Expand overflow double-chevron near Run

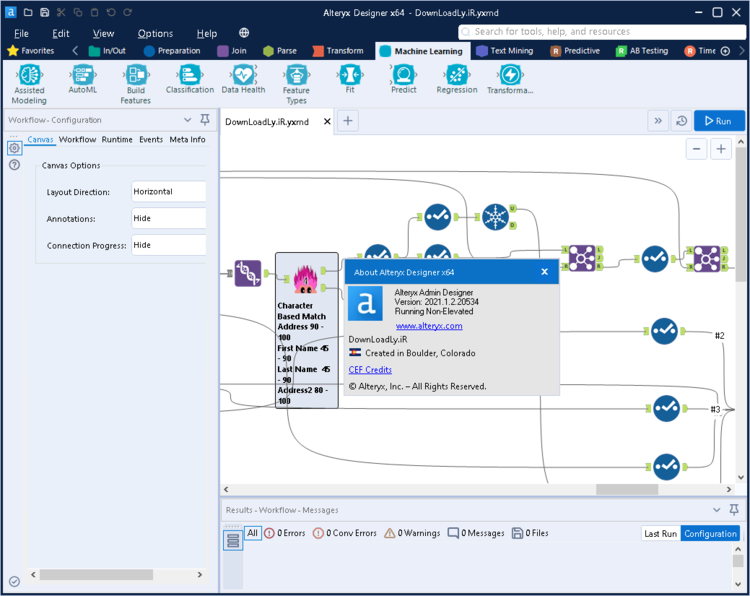[658, 121]
